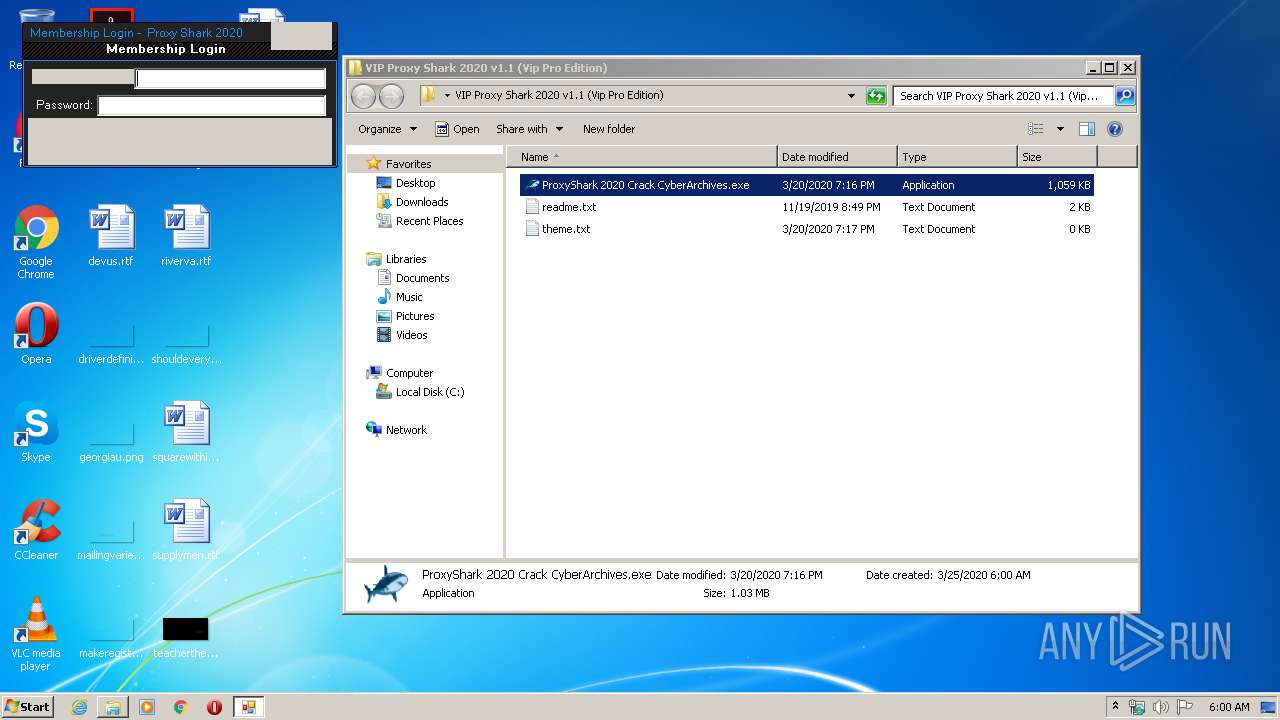Click the network tray icon
This screenshot has width=1280, height=720.
[1137, 707]
